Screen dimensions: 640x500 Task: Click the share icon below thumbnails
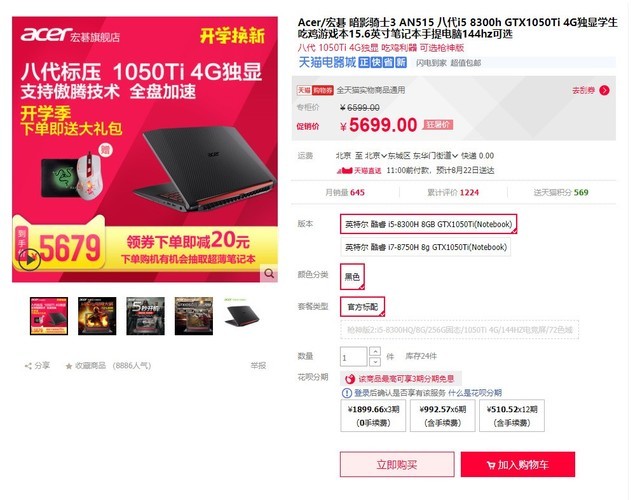[x=28, y=366]
